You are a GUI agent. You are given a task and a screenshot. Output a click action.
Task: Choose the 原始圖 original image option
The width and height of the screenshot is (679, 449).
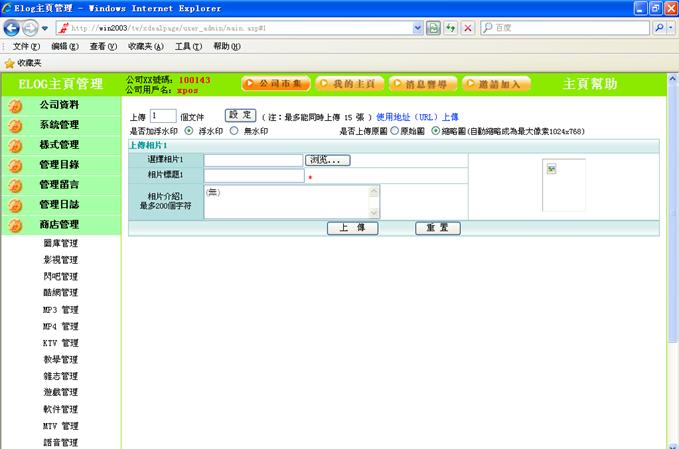[394, 131]
